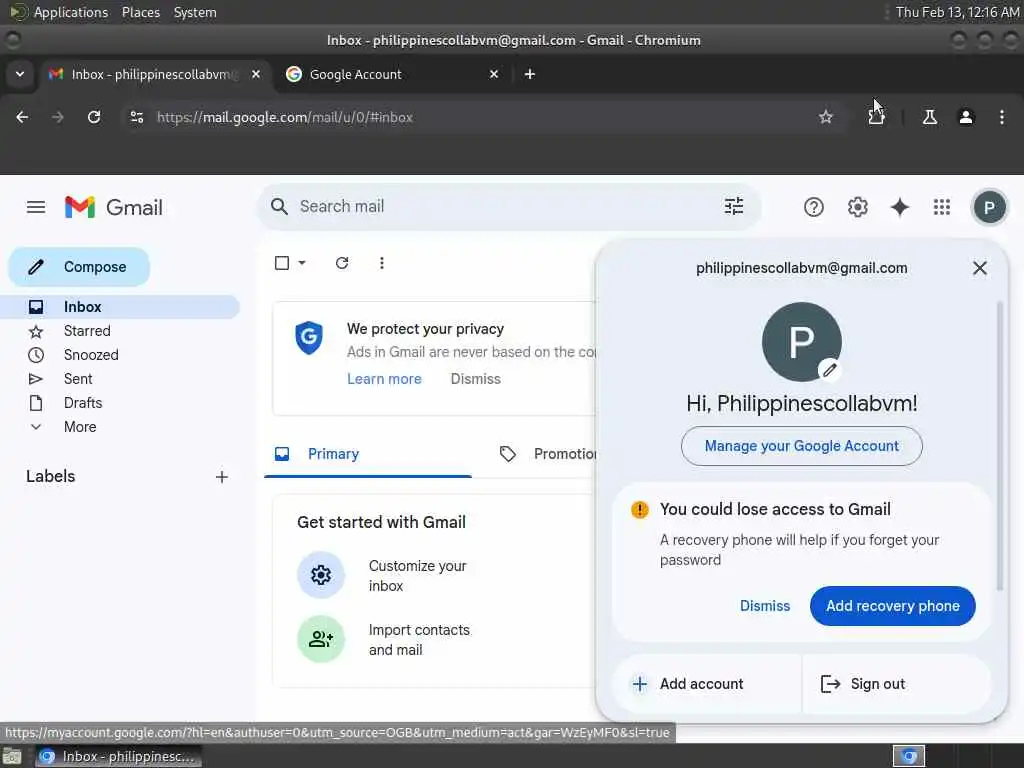This screenshot has width=1024, height=768.
Task: Click the Gemini sparkle icon
Action: [899, 207]
